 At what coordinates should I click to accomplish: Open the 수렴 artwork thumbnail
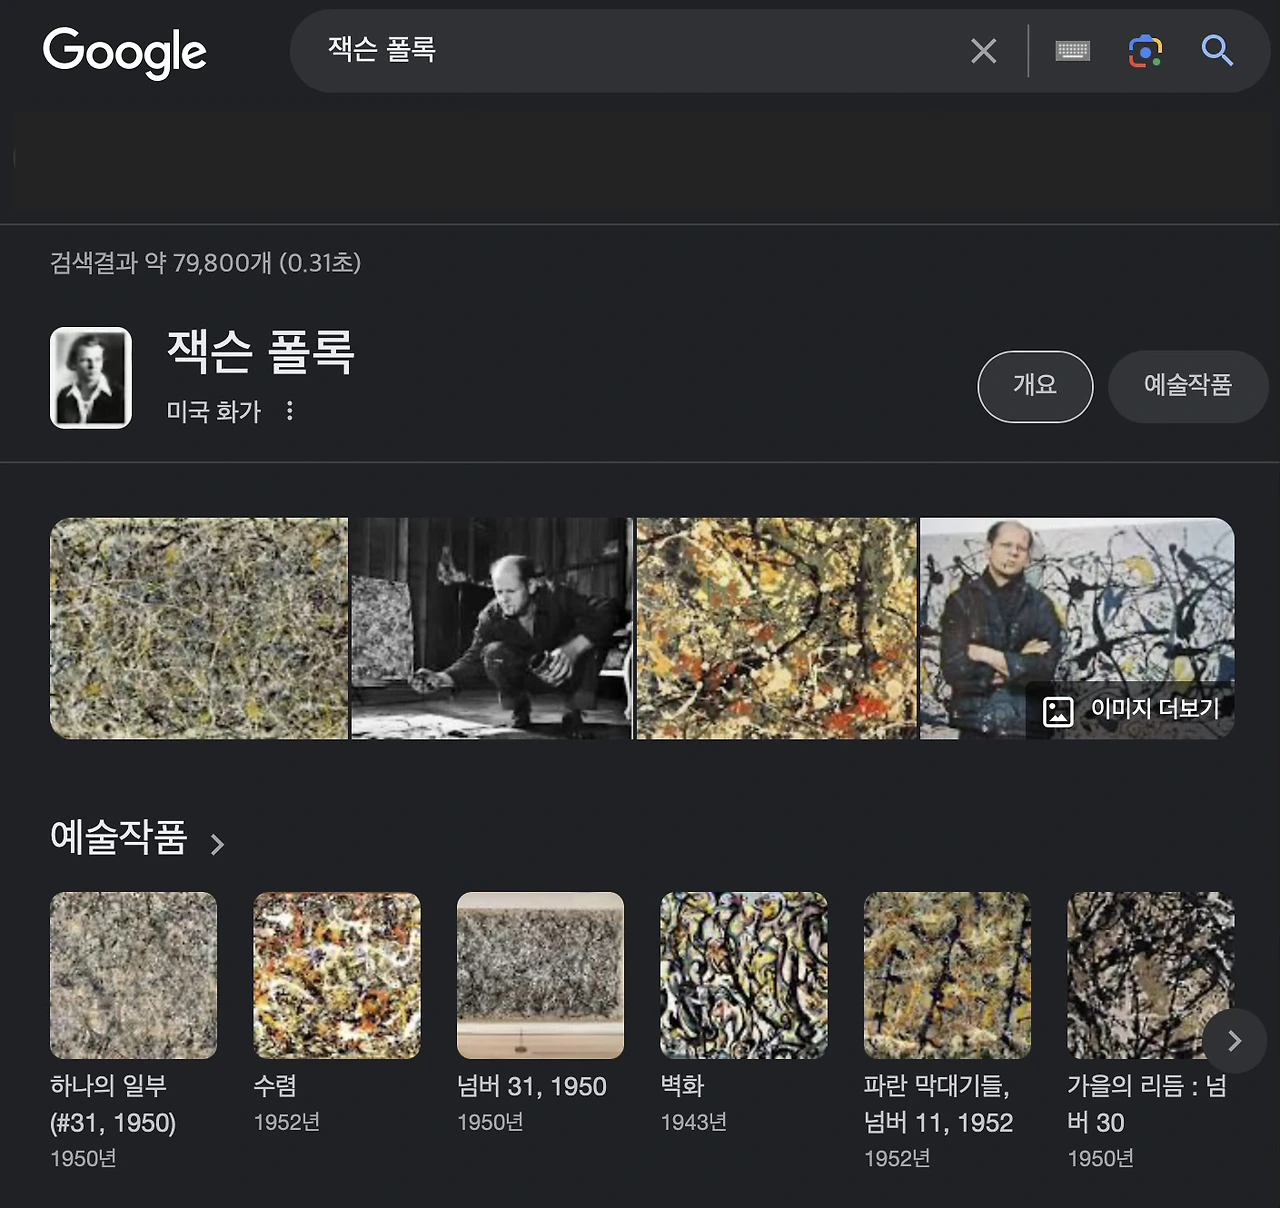coord(337,975)
